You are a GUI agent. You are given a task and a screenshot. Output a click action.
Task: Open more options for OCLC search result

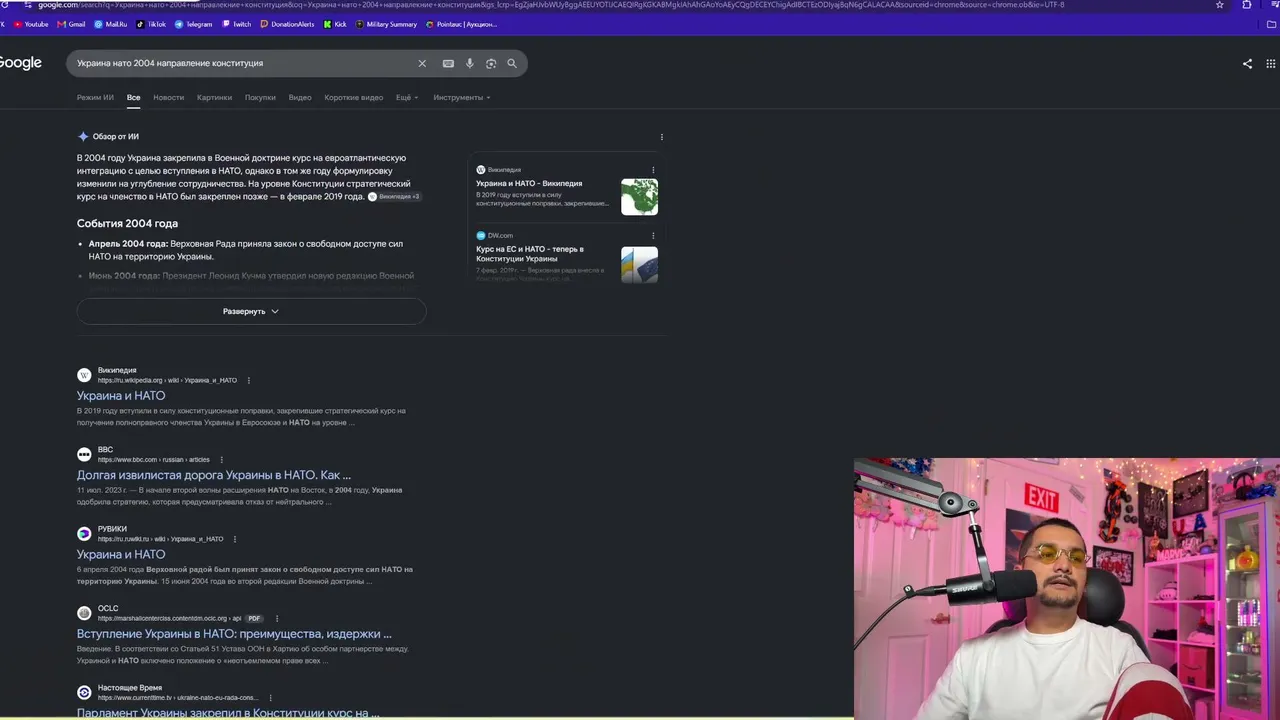277,618
